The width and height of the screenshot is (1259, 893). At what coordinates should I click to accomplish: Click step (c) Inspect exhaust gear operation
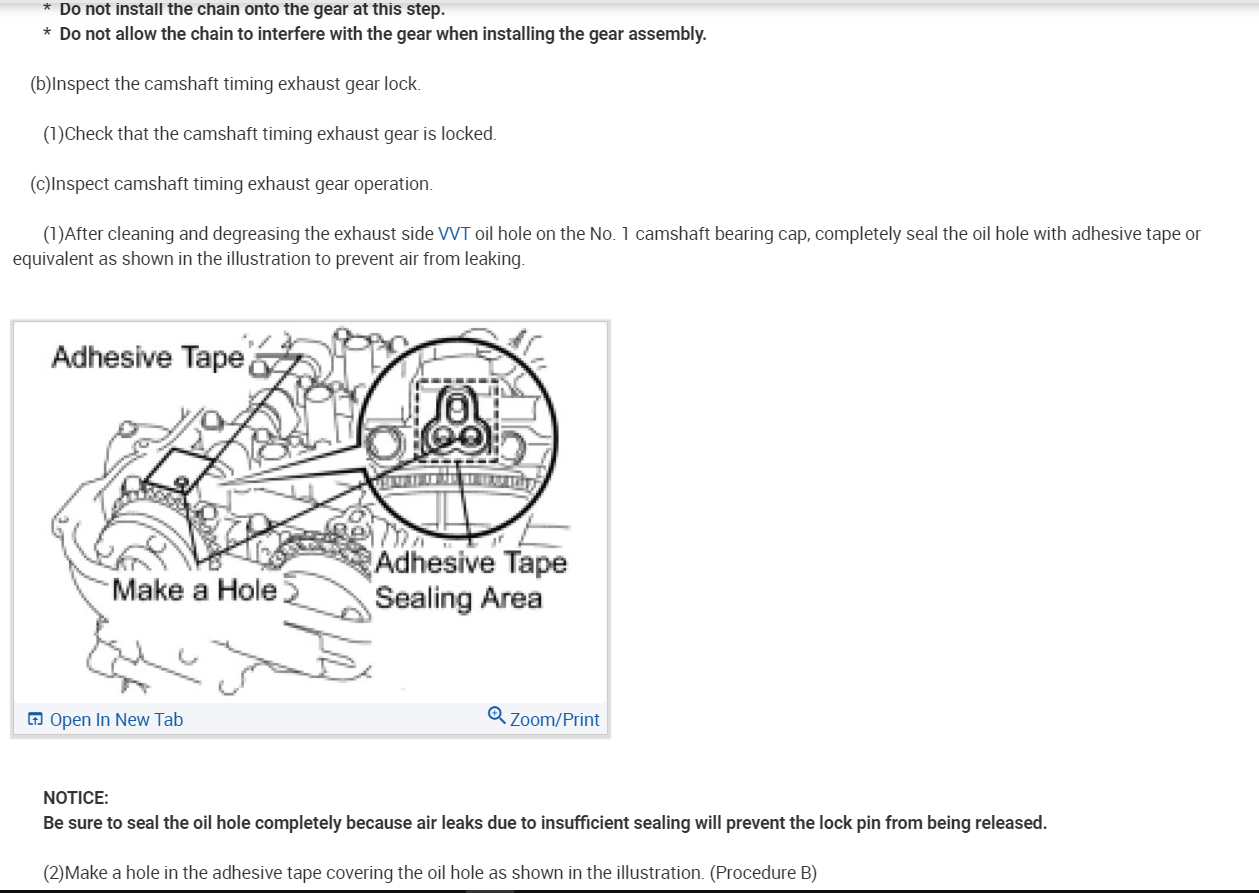point(231,184)
